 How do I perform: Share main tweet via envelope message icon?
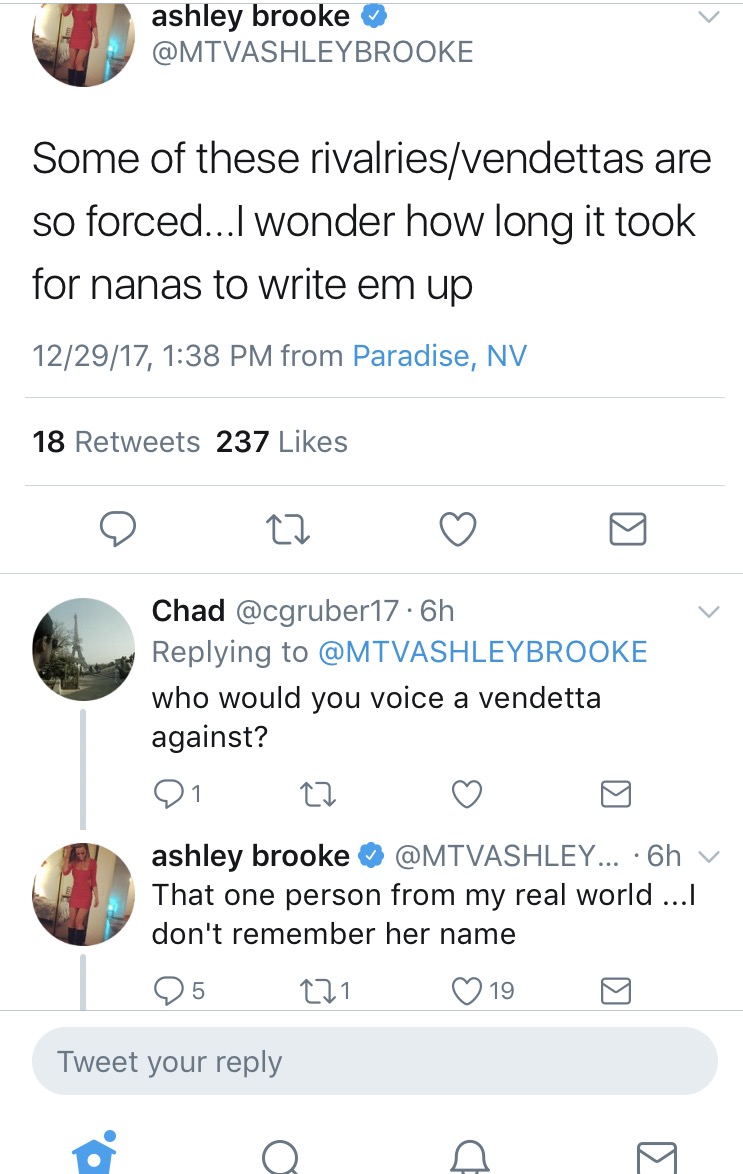[x=628, y=529]
